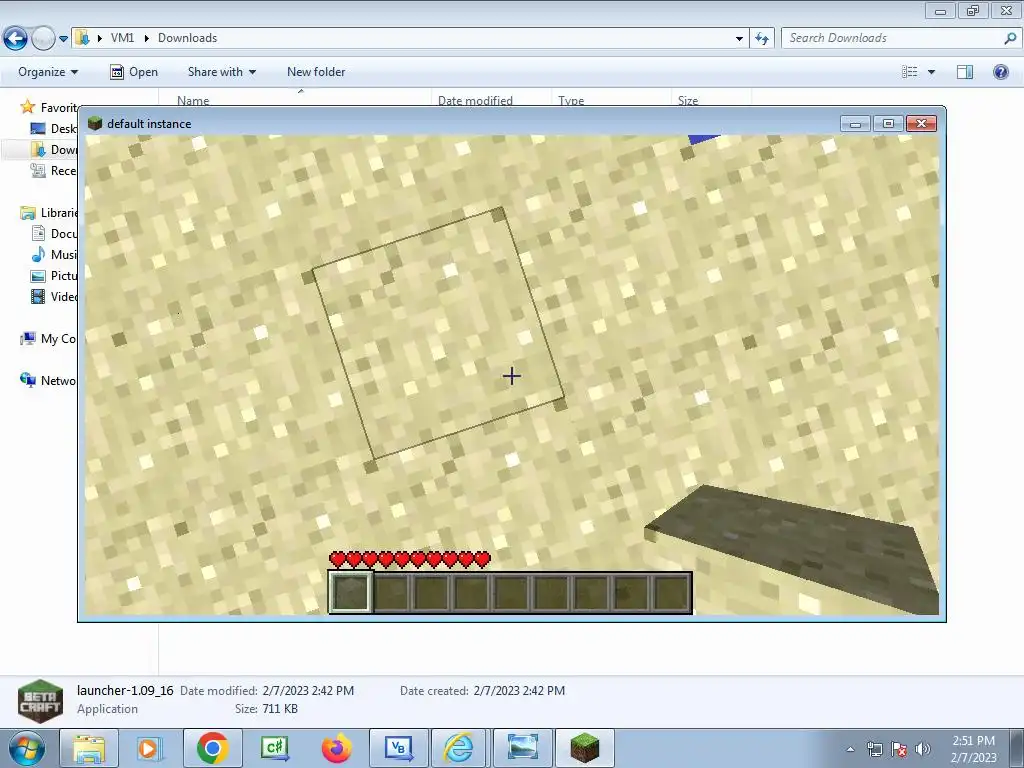
Task: Select first hotbar slot in Minecraft
Action: point(351,592)
